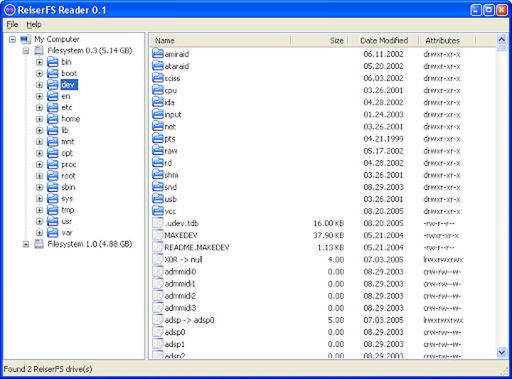Open the File menu
The width and height of the screenshot is (512, 379).
(12, 24)
